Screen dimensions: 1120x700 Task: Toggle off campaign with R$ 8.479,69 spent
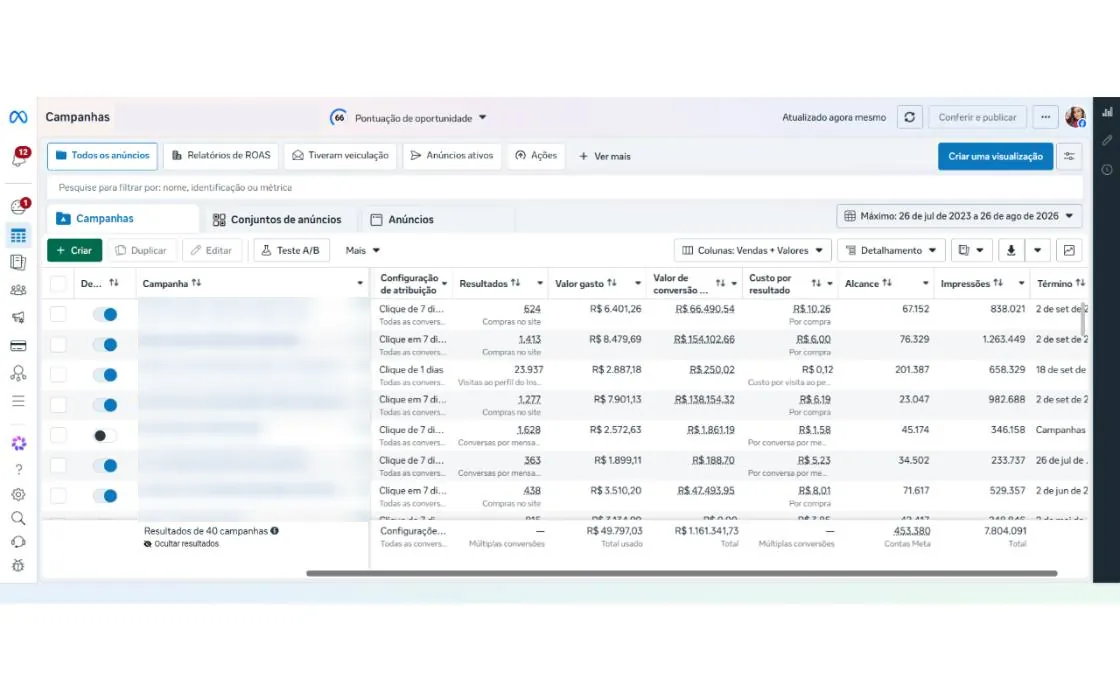click(x=105, y=344)
